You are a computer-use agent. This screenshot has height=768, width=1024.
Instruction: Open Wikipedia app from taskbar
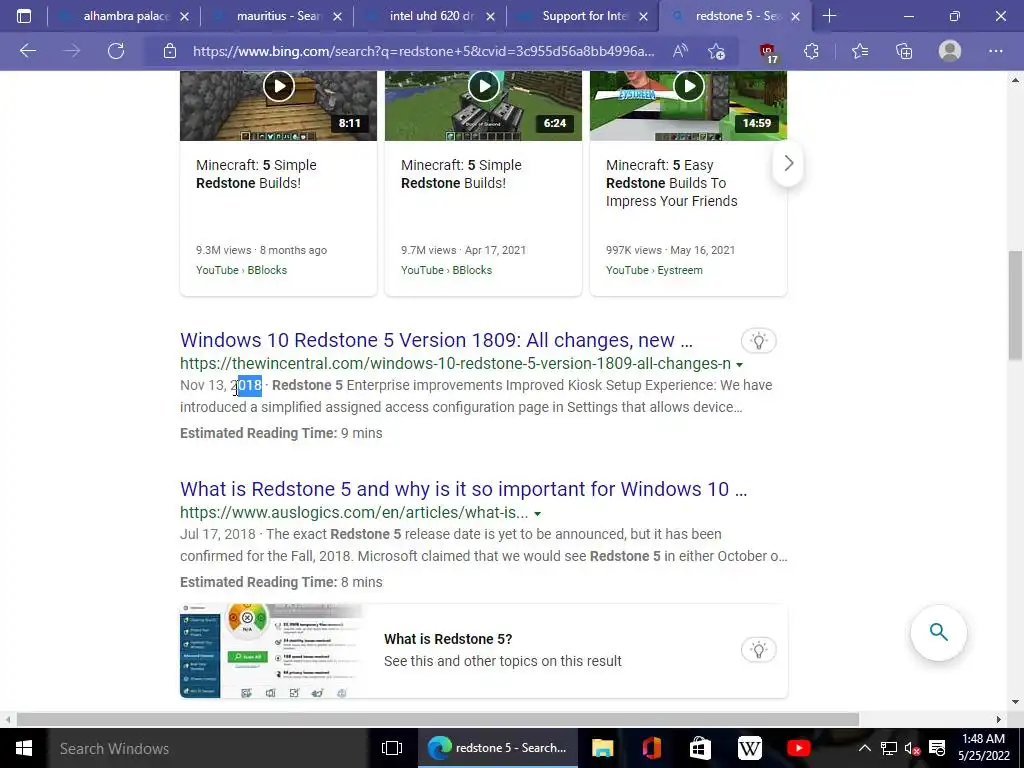tap(749, 748)
